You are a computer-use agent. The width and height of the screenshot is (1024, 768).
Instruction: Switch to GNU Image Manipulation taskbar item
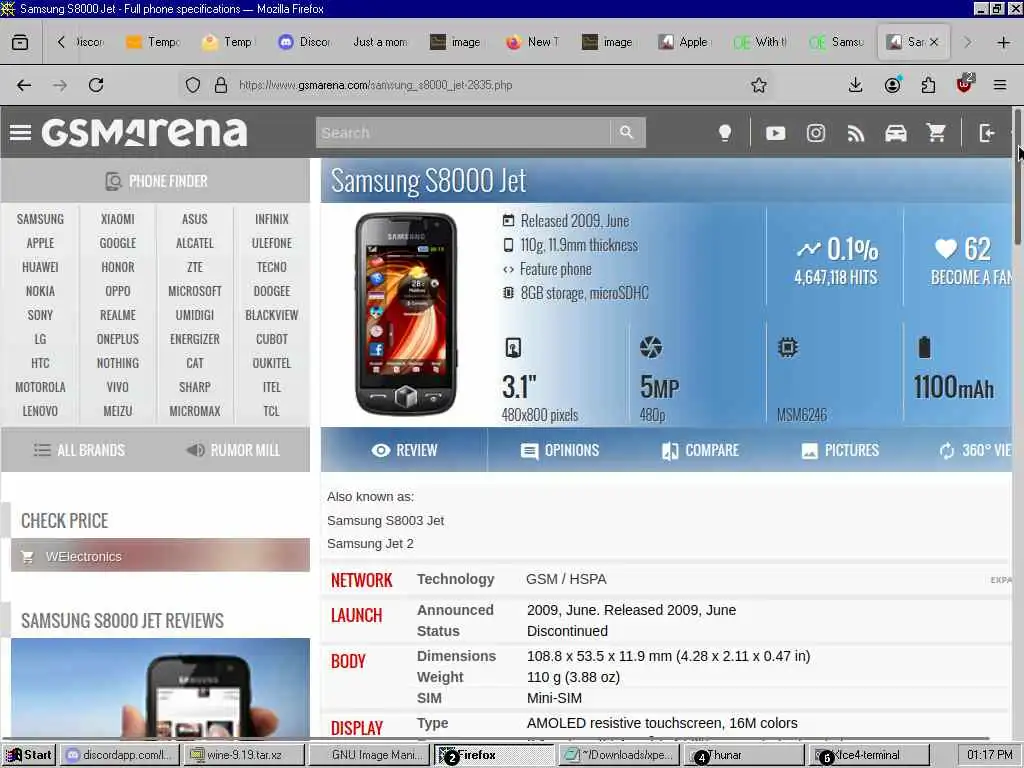[x=369, y=755]
